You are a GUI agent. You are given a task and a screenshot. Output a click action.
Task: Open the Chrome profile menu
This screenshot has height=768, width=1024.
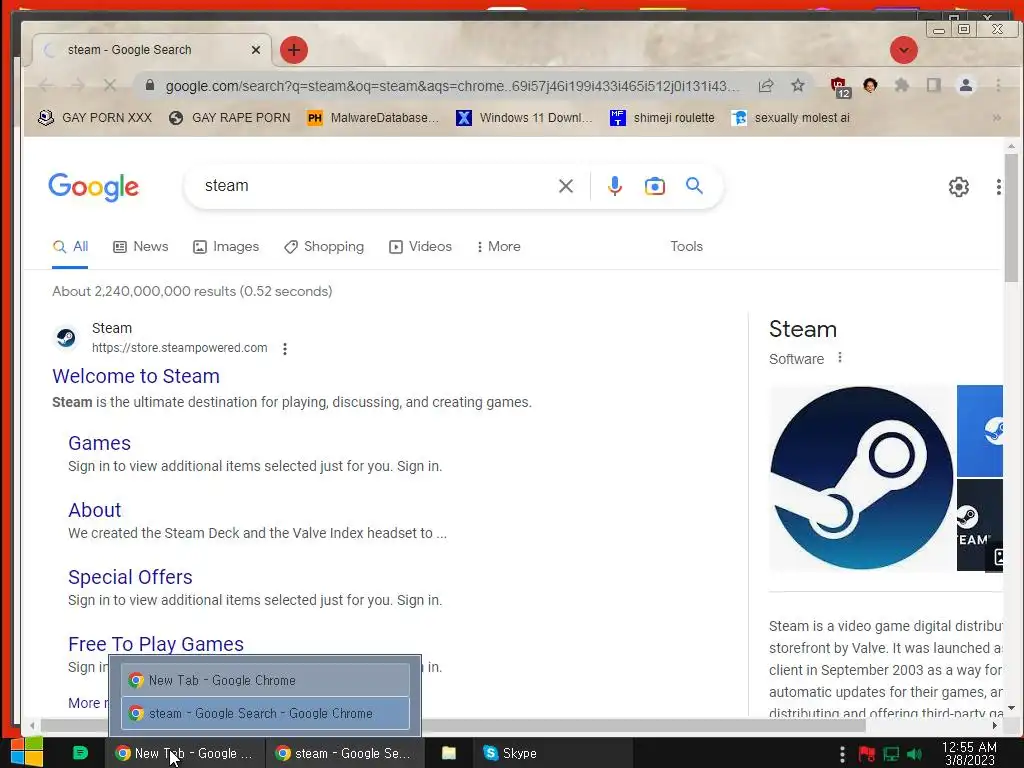click(x=966, y=86)
